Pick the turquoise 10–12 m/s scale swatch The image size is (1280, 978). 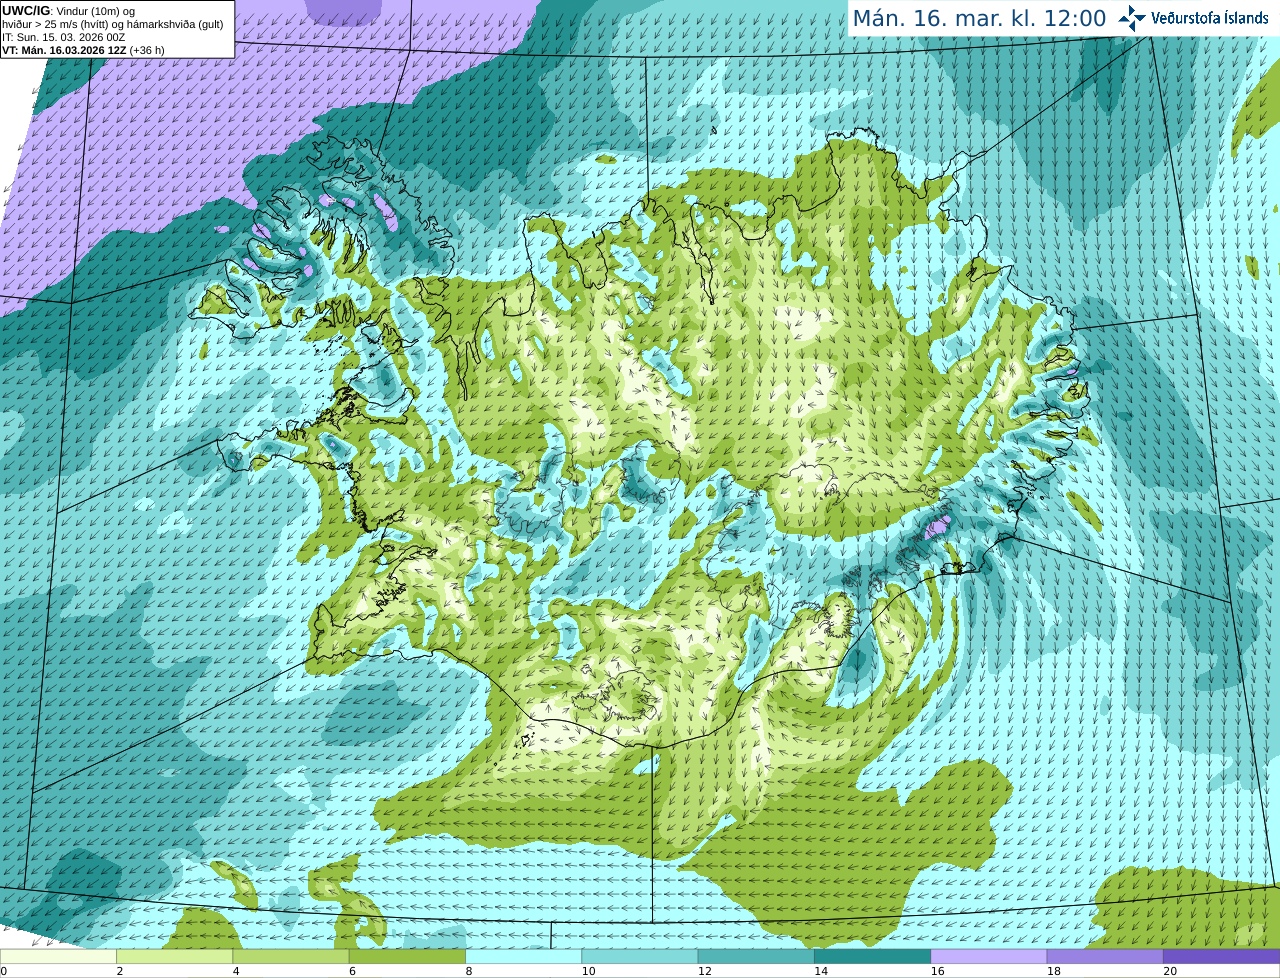pyautogui.click(x=640, y=957)
